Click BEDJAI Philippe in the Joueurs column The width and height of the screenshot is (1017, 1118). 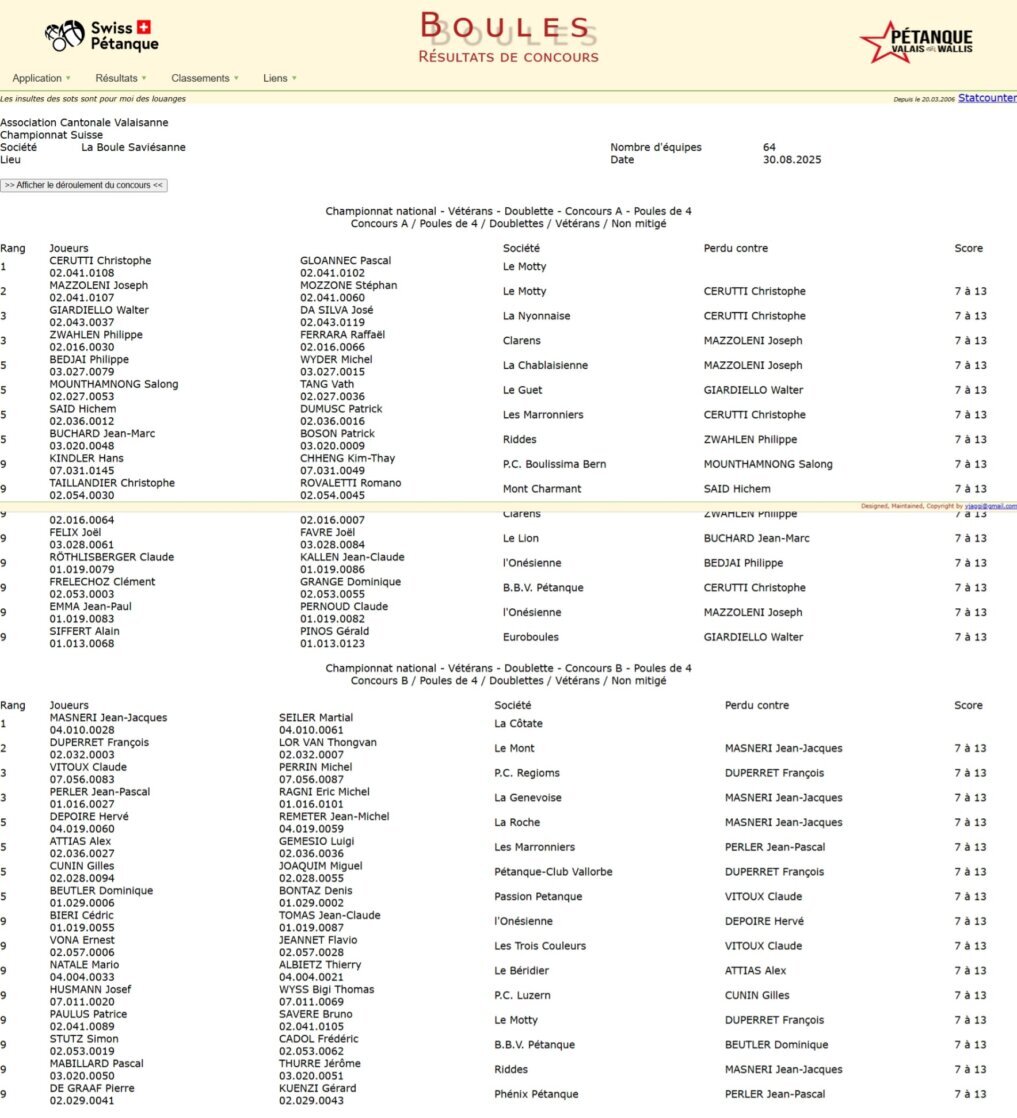pos(89,359)
